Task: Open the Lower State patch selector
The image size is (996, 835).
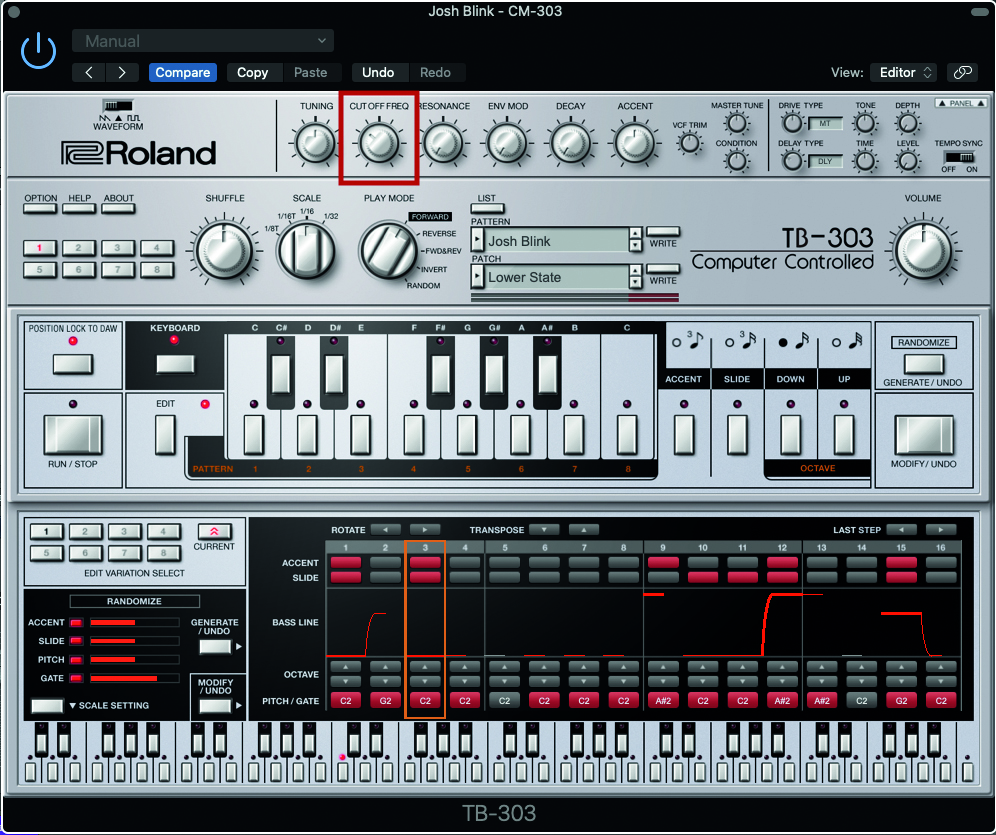Action: (x=556, y=277)
